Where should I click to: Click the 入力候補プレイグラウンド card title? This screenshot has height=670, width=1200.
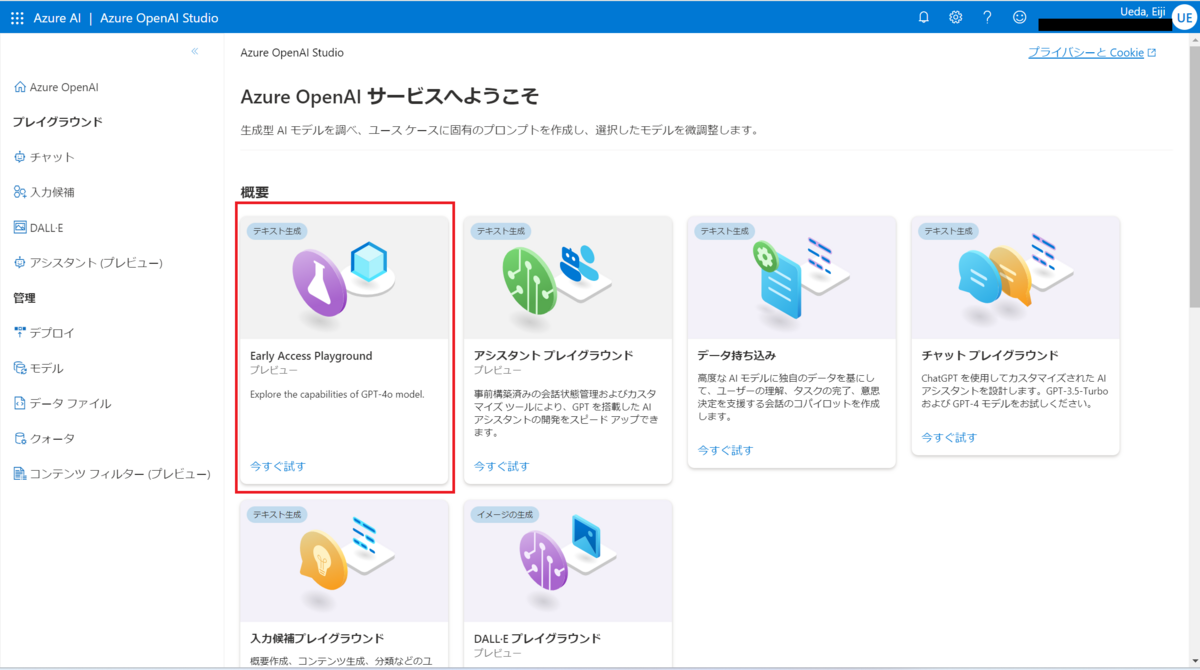317,638
